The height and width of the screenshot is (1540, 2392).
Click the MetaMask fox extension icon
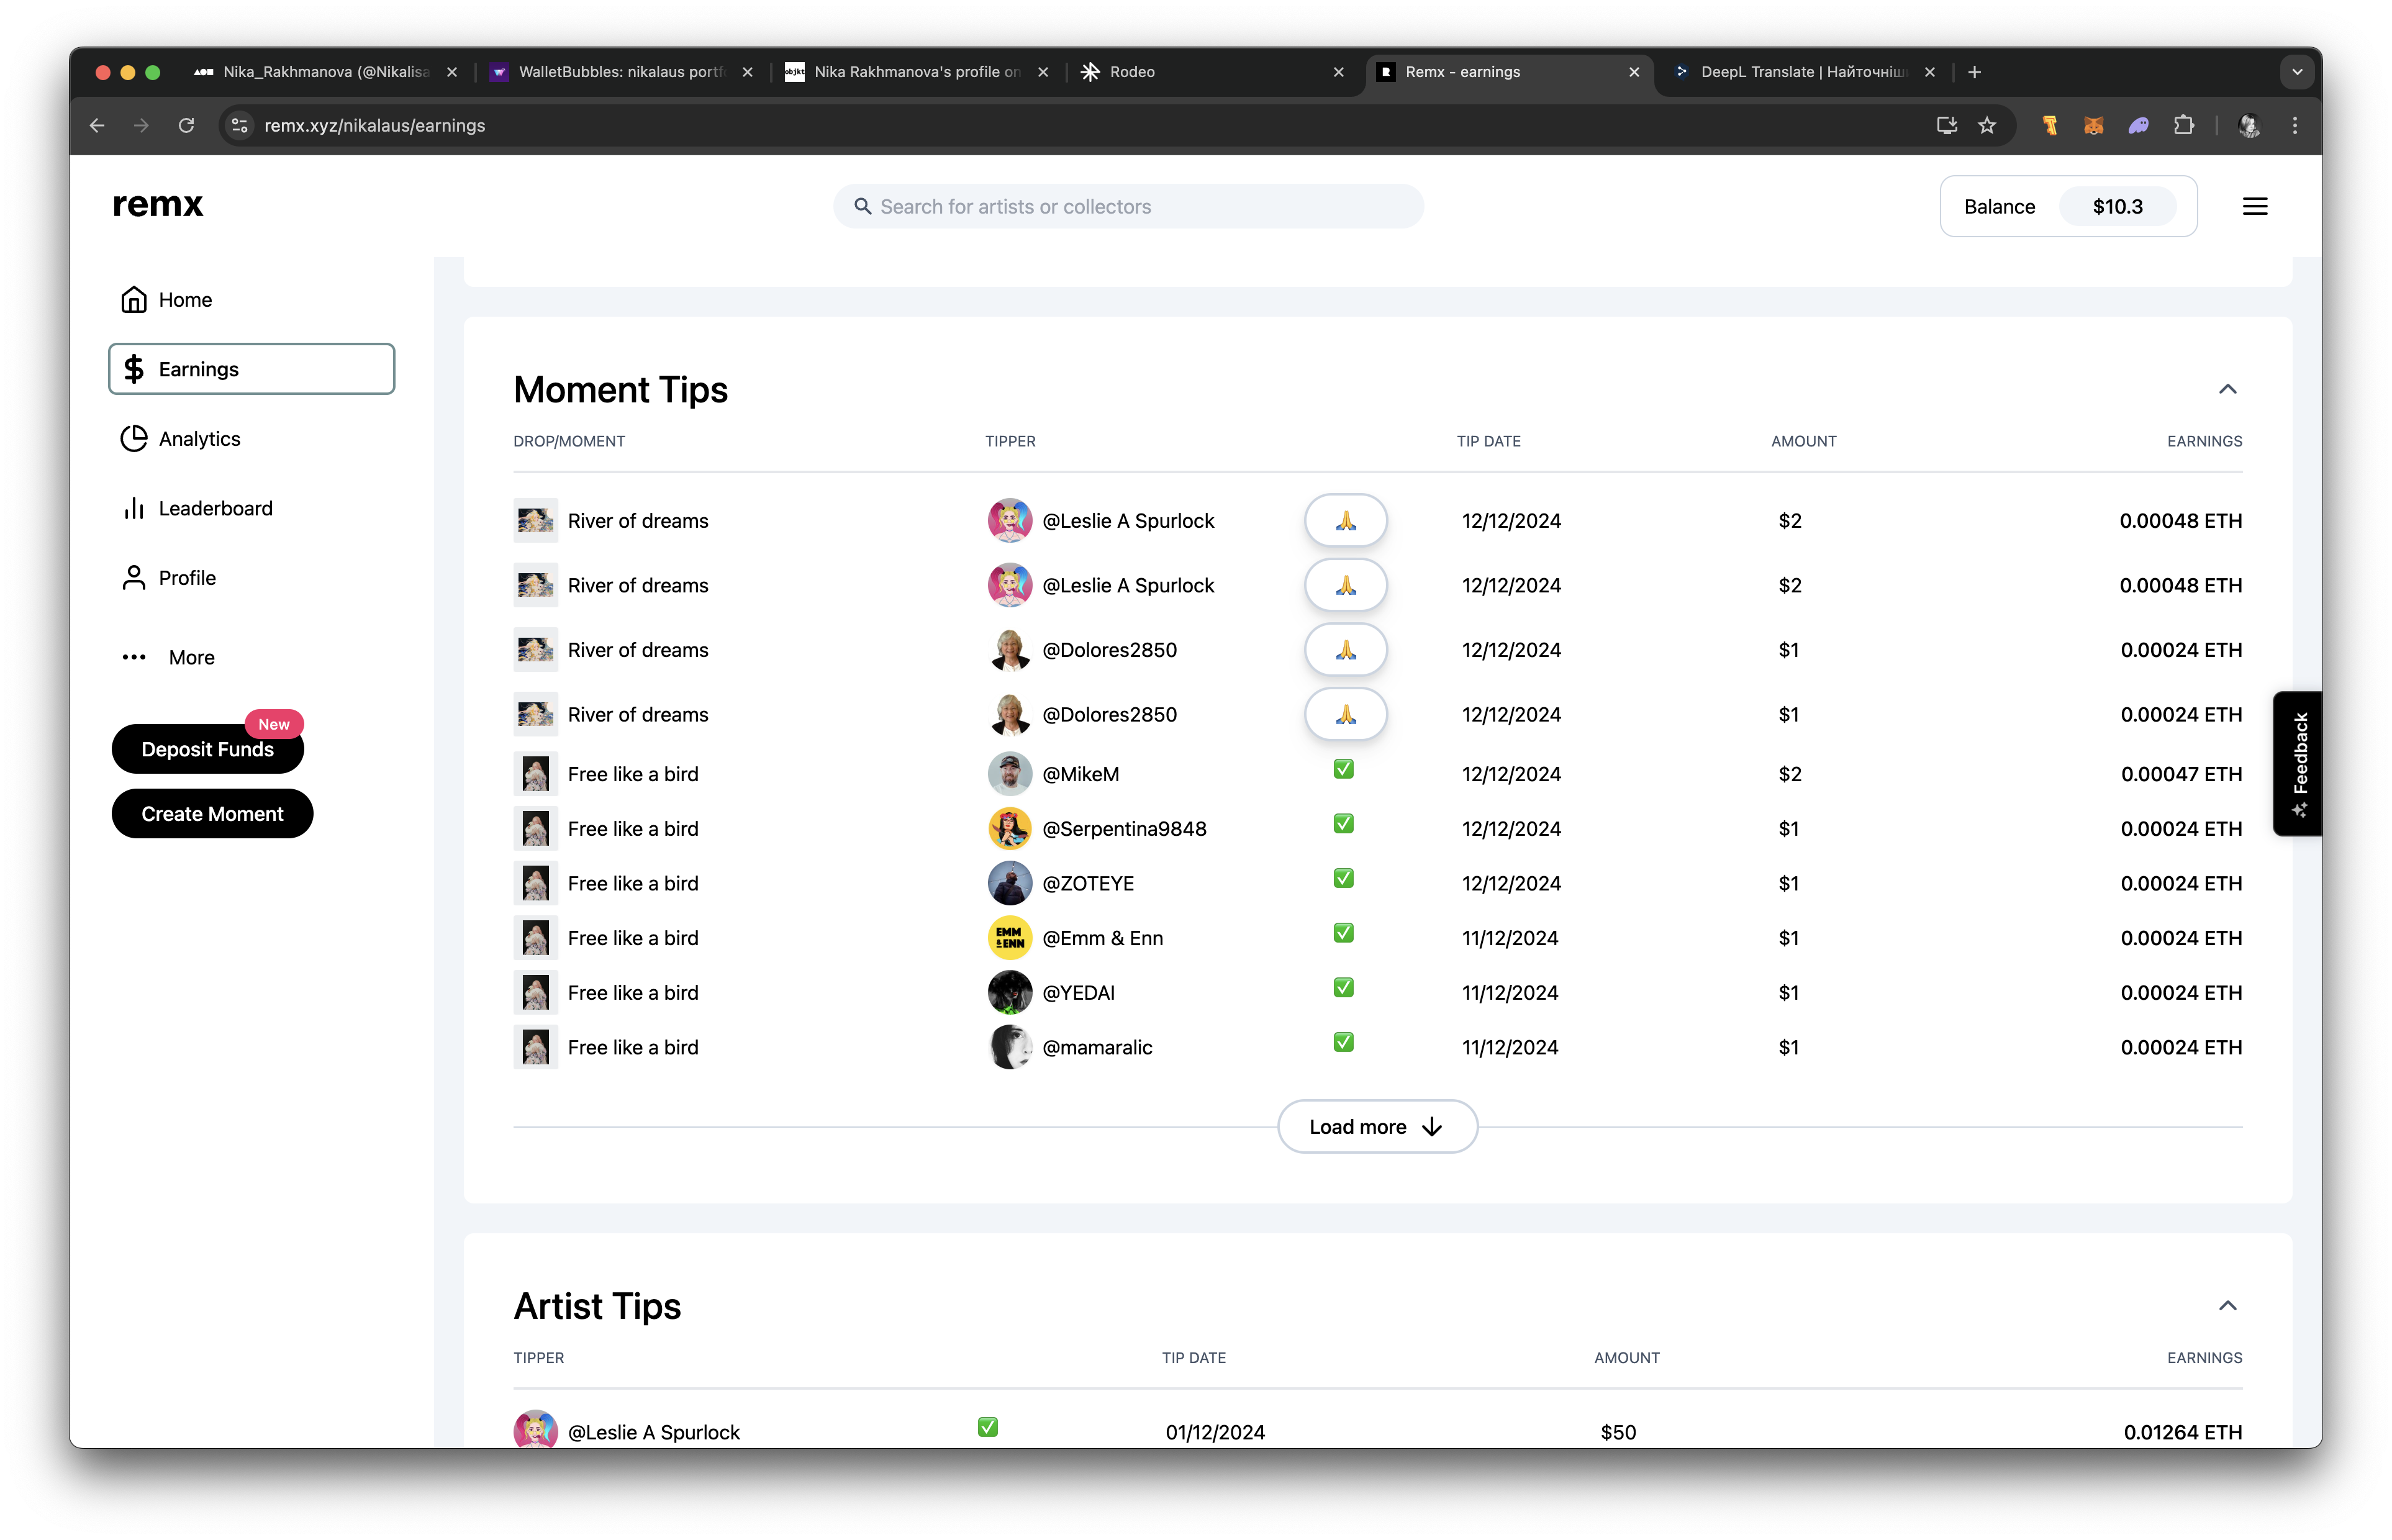click(x=2093, y=126)
